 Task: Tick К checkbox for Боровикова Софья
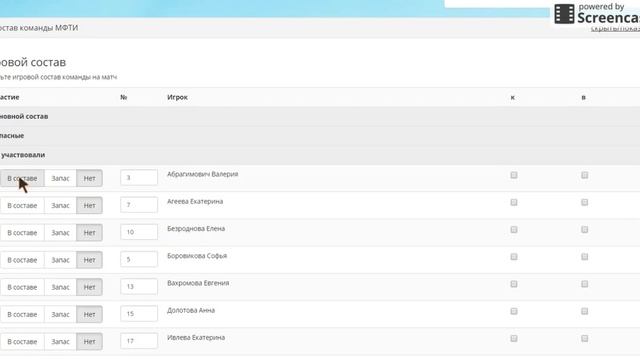(x=514, y=257)
